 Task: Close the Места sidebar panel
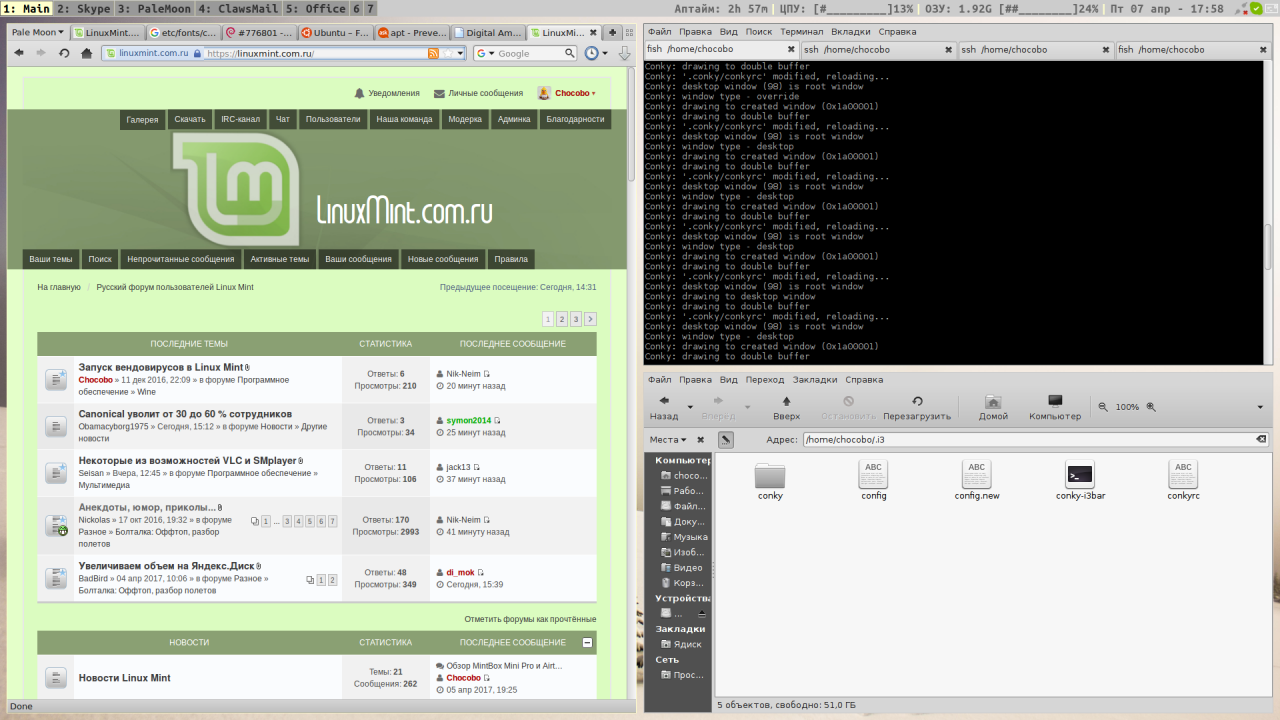click(700, 439)
